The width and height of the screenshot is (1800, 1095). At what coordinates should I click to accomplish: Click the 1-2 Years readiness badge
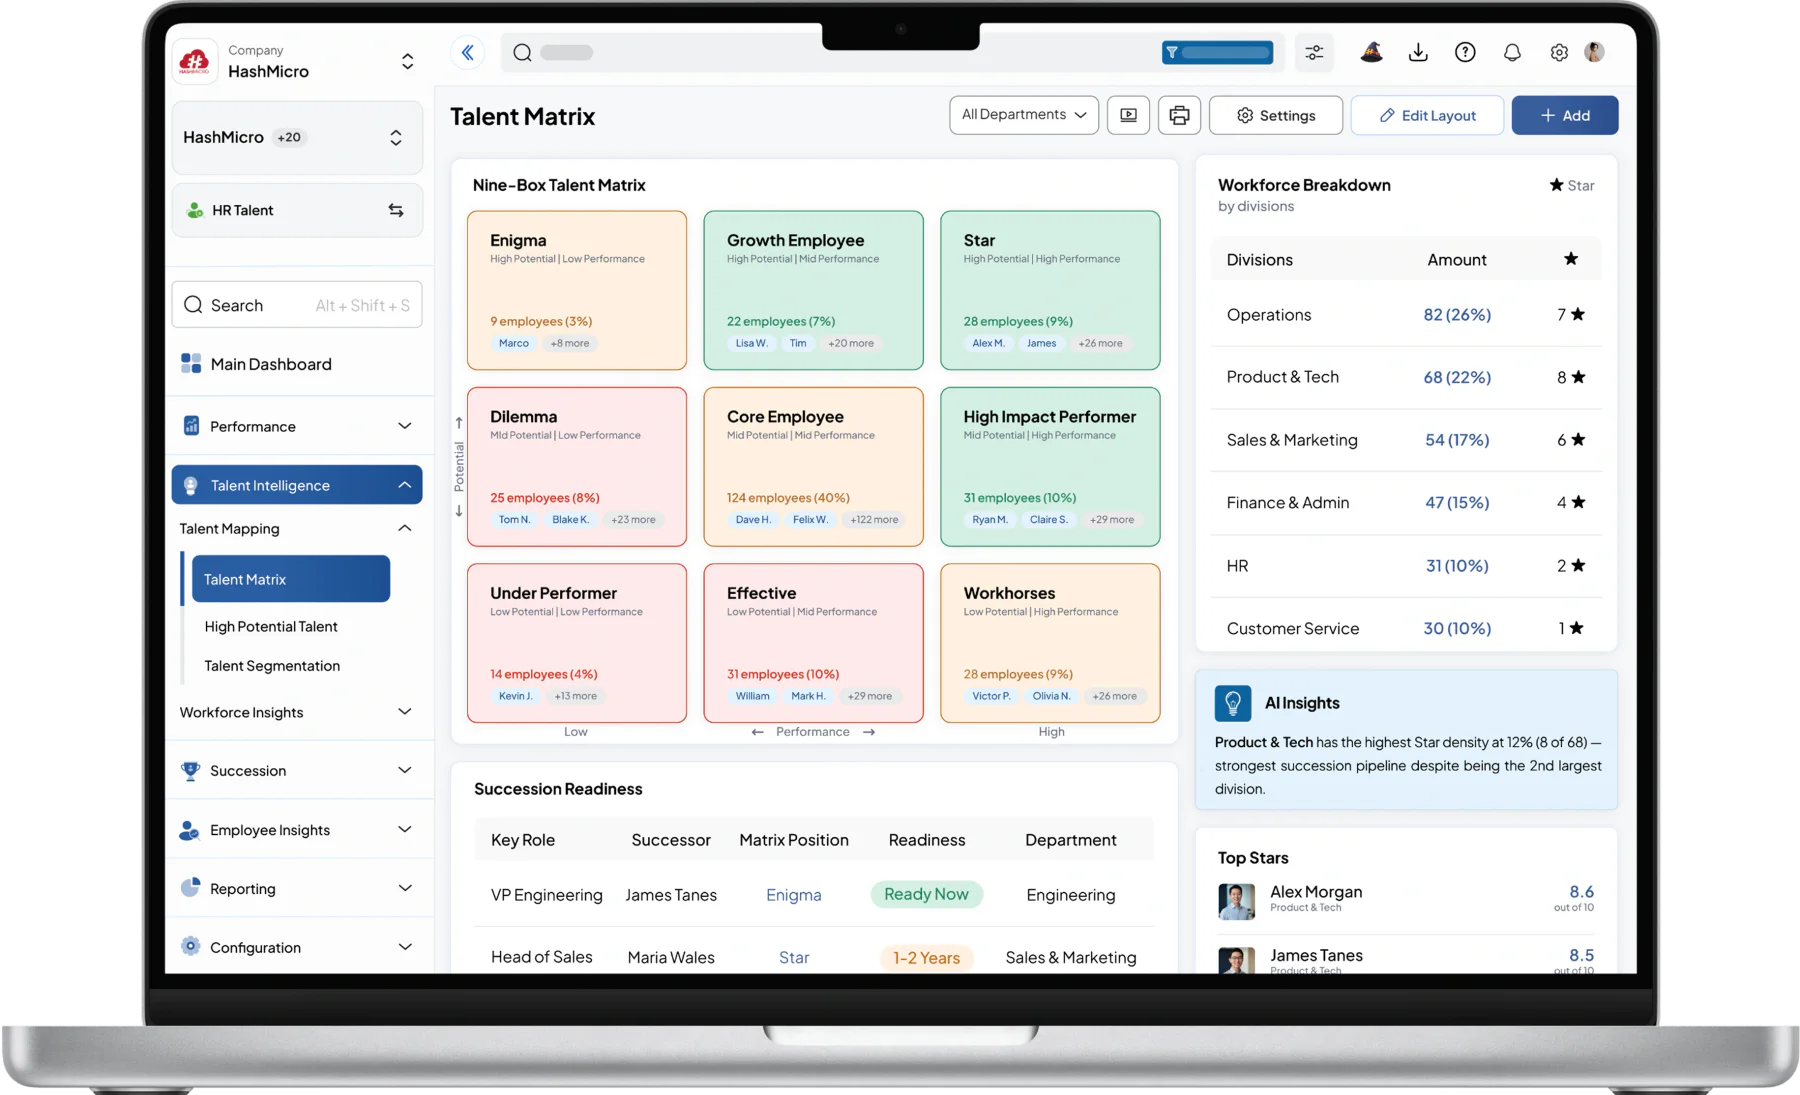tap(927, 958)
